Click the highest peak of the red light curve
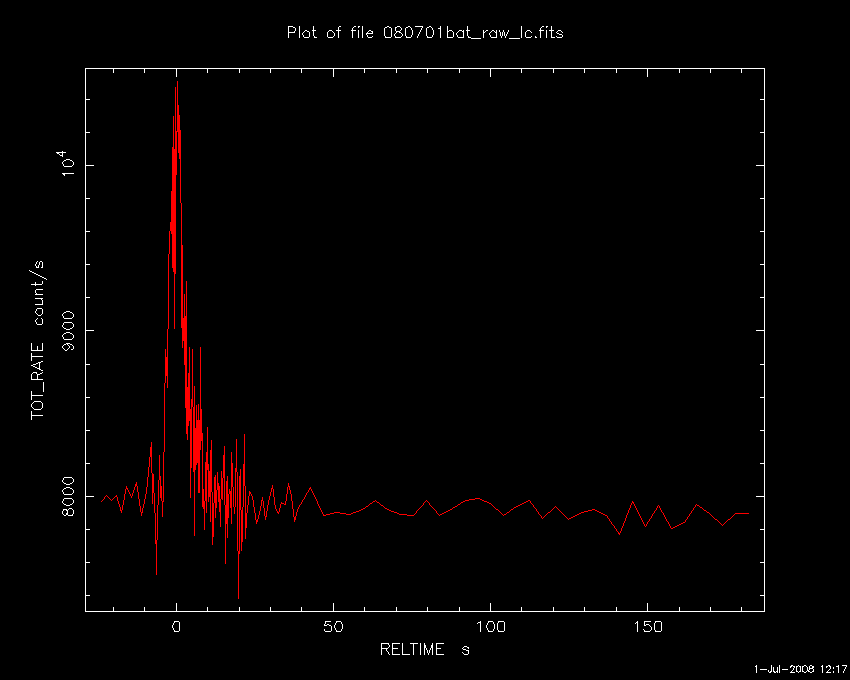Viewport: 850px width, 680px height. 177,82
